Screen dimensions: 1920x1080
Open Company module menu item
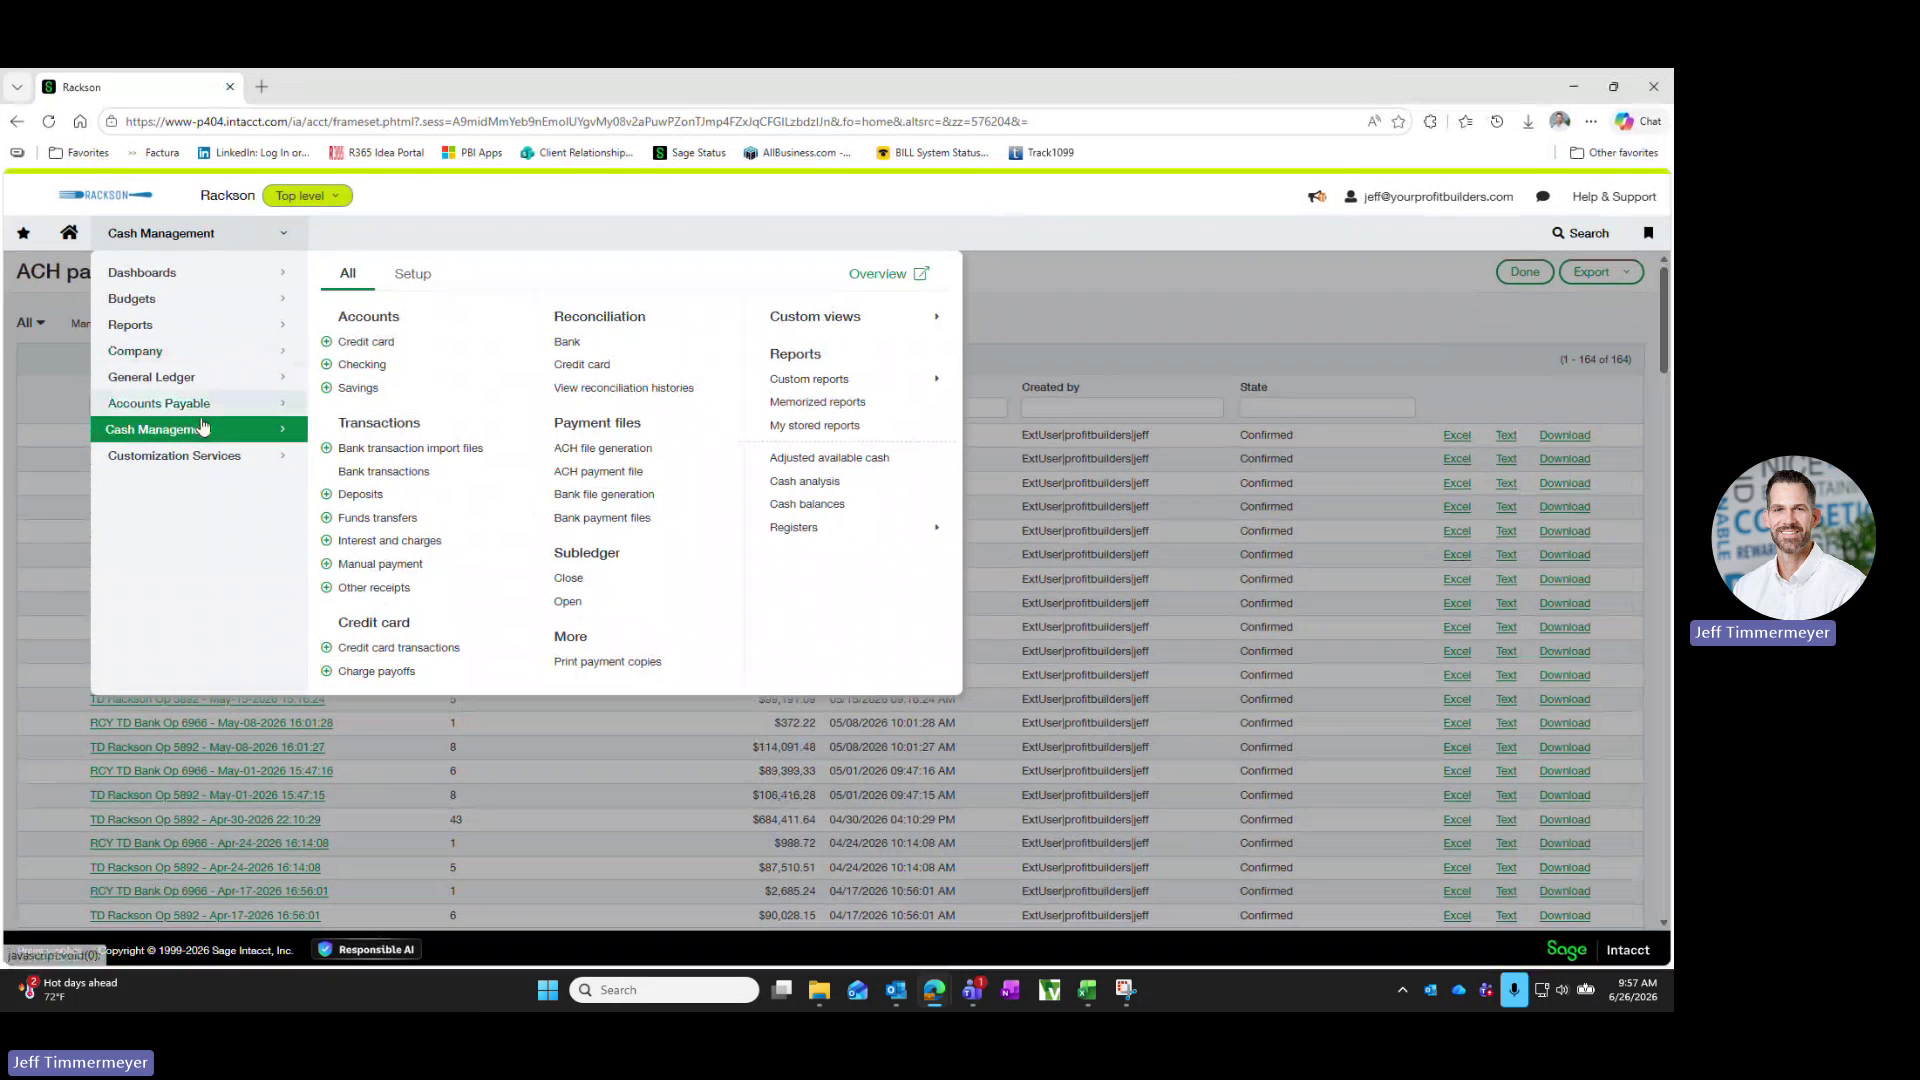tap(198, 351)
